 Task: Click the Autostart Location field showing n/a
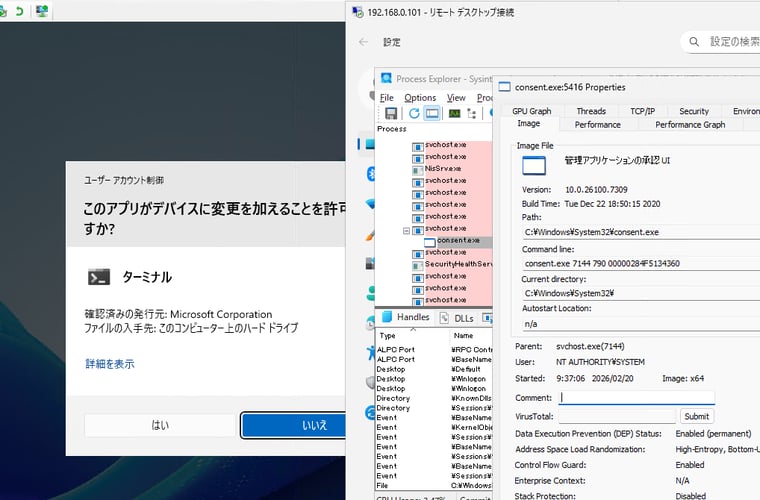(x=641, y=324)
